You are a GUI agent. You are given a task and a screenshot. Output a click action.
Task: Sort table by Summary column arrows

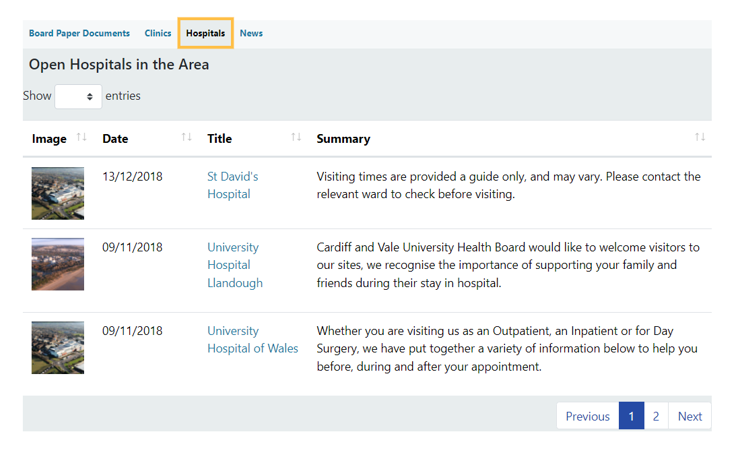tap(700, 137)
